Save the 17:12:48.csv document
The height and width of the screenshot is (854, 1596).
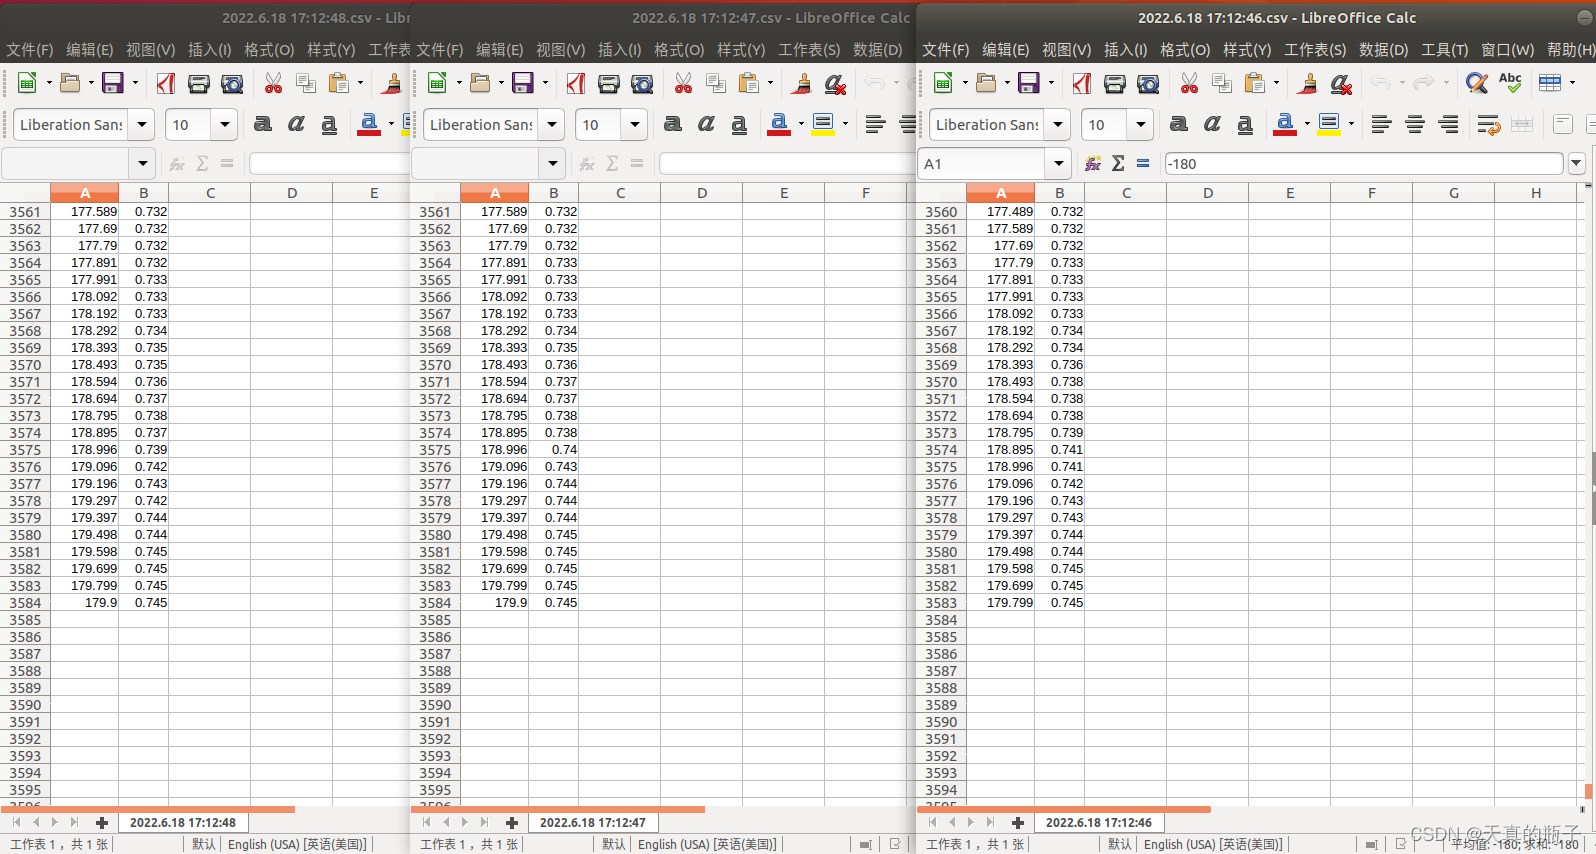[112, 83]
